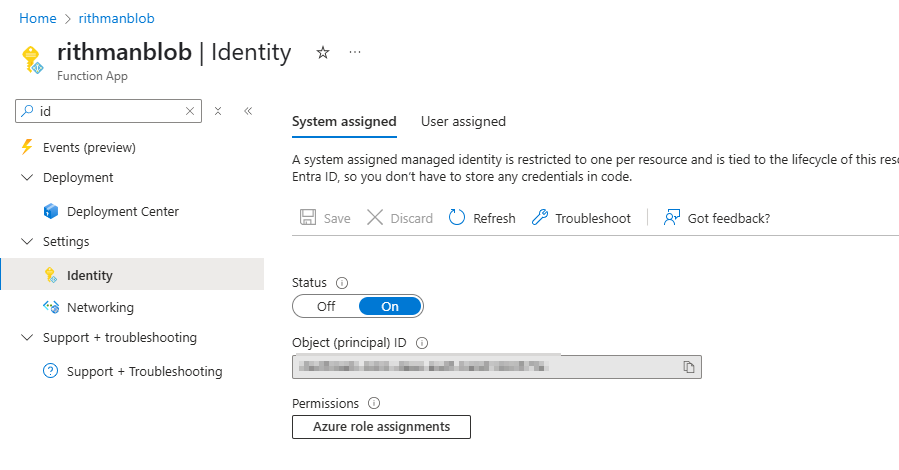Click the Support + troubleshooting section label
Viewport: 899px width, 470px height.
[120, 338]
